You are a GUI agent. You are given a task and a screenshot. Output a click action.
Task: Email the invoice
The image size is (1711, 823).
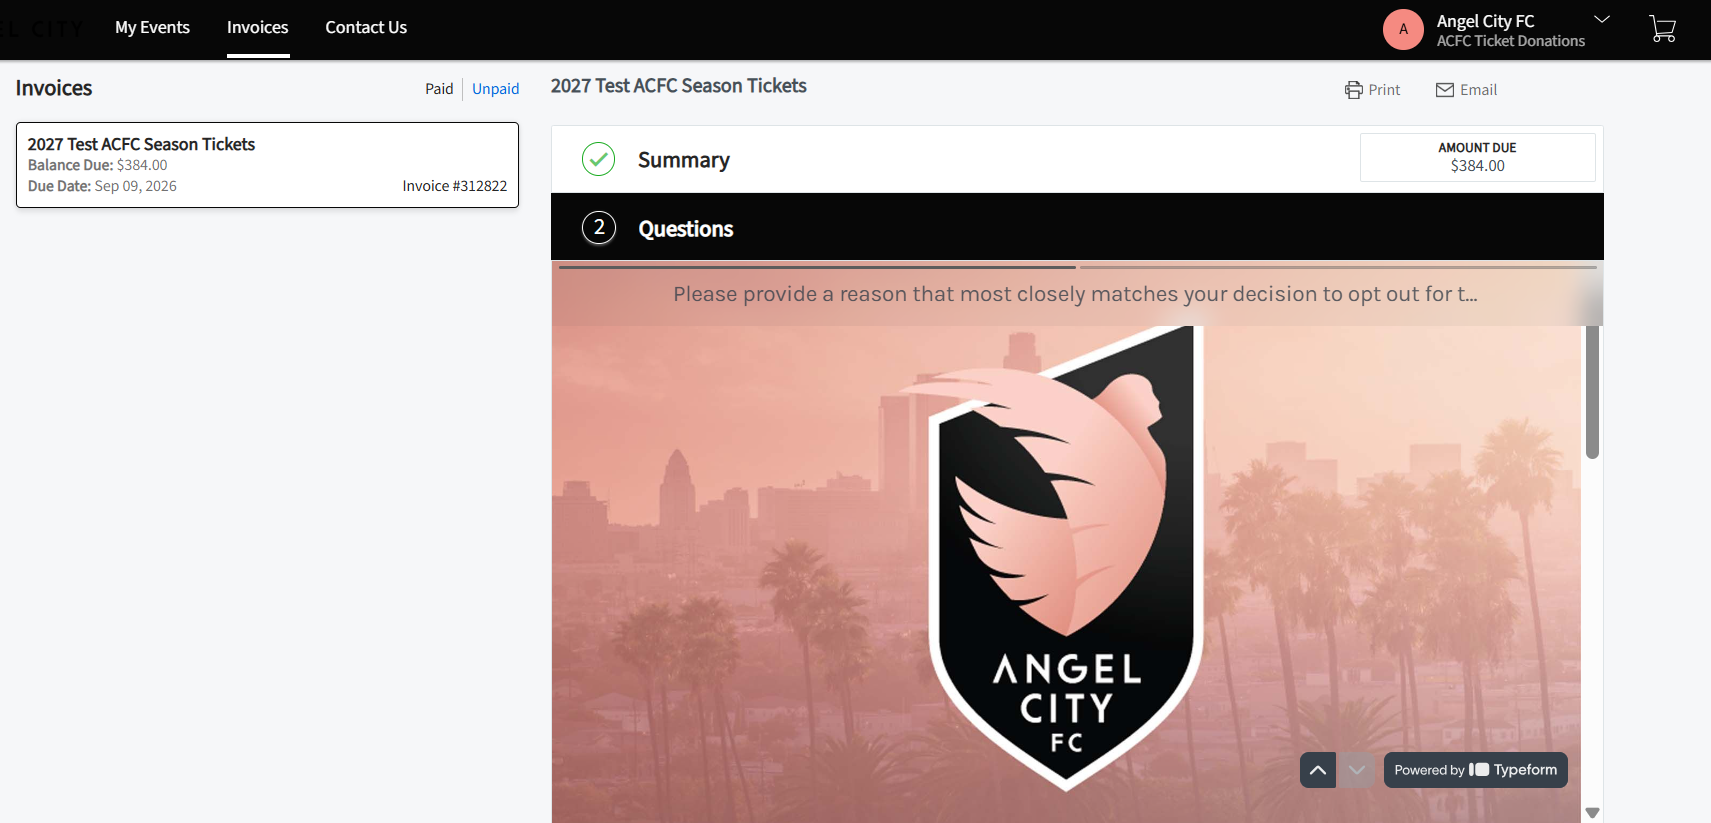point(1466,90)
